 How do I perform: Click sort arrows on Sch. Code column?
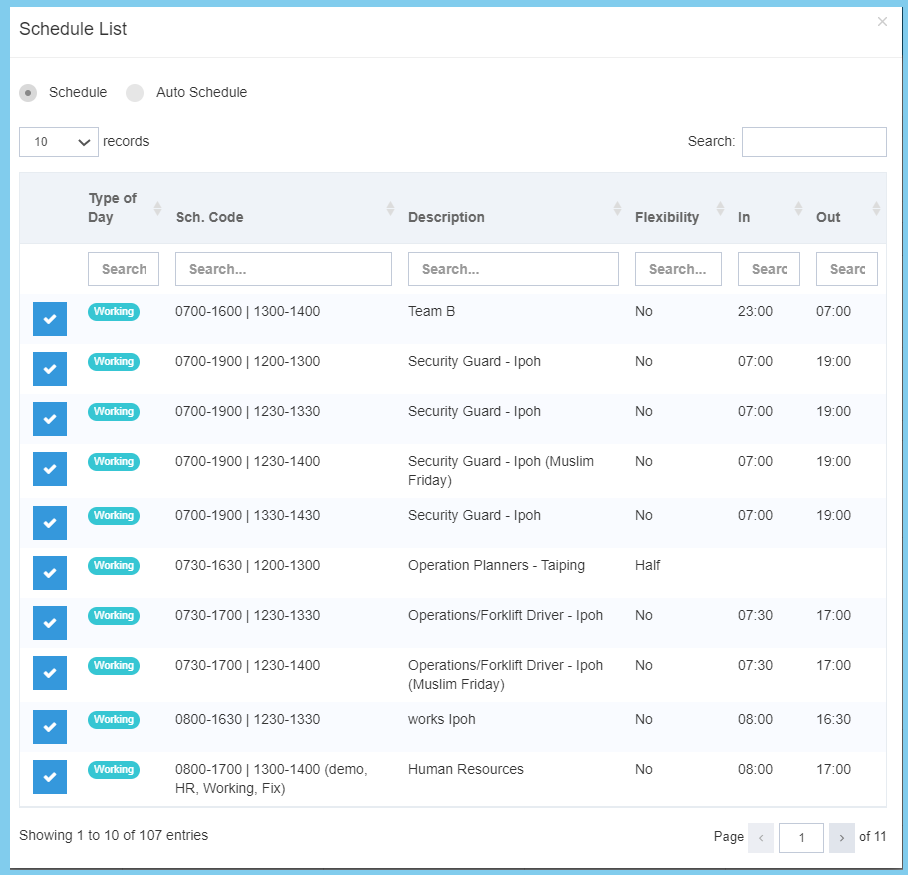click(390, 208)
